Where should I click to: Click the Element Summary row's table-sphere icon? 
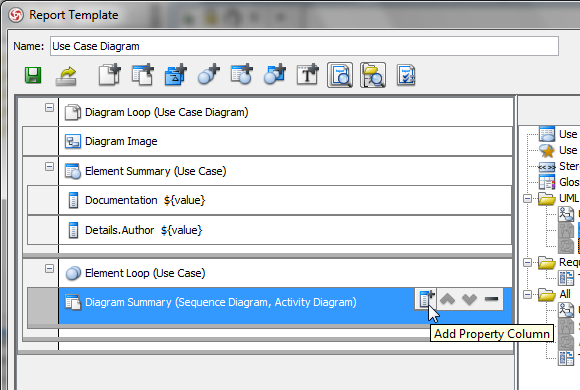pyautogui.click(x=73, y=171)
